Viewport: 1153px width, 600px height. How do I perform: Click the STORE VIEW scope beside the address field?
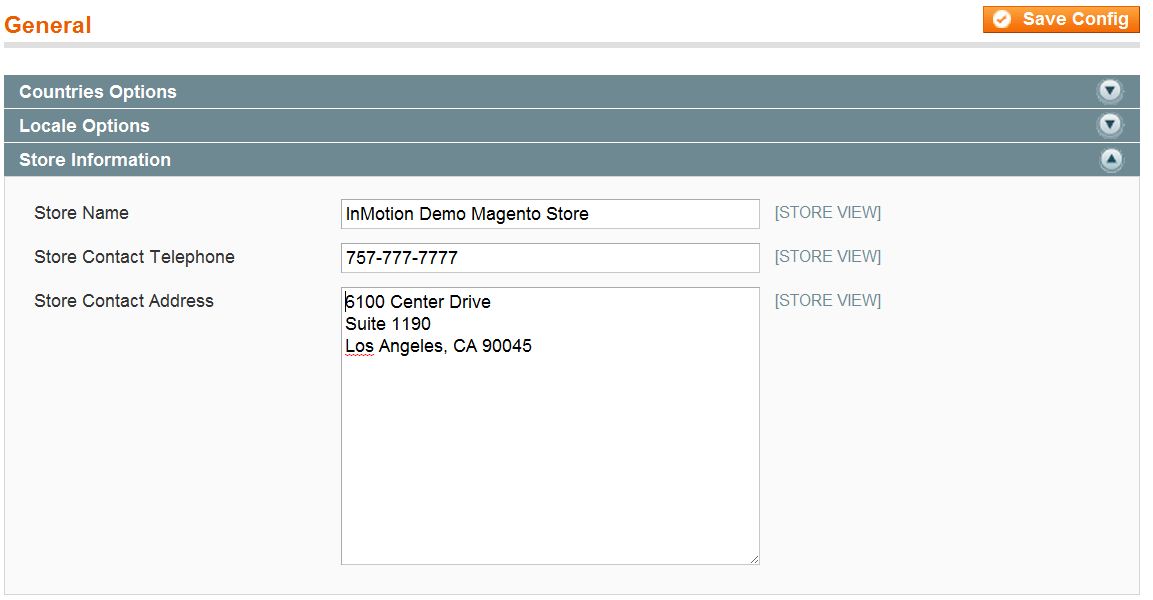click(x=827, y=301)
